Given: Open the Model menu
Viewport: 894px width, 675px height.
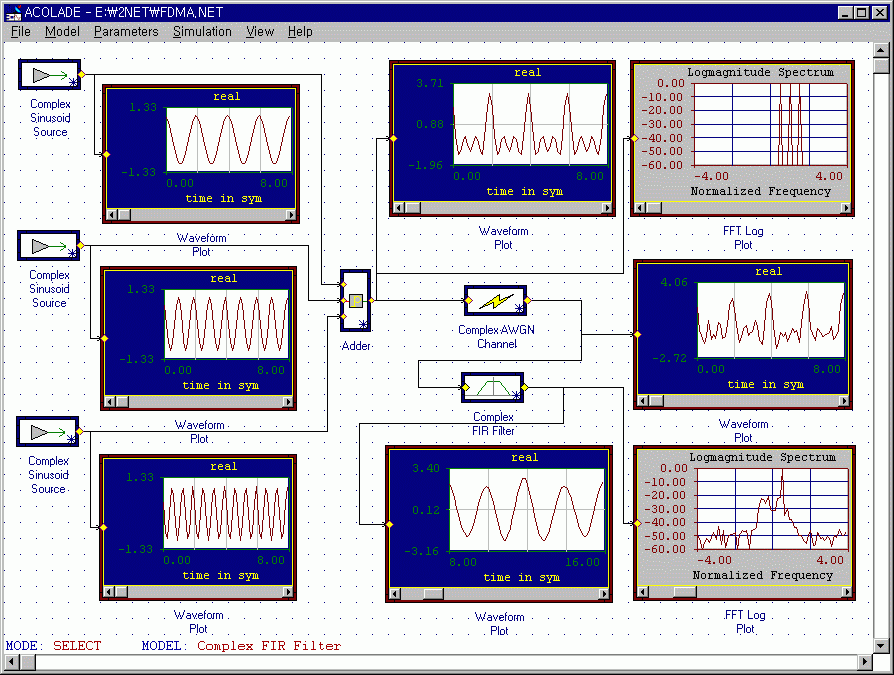Looking at the screenshot, I should coord(62,31).
